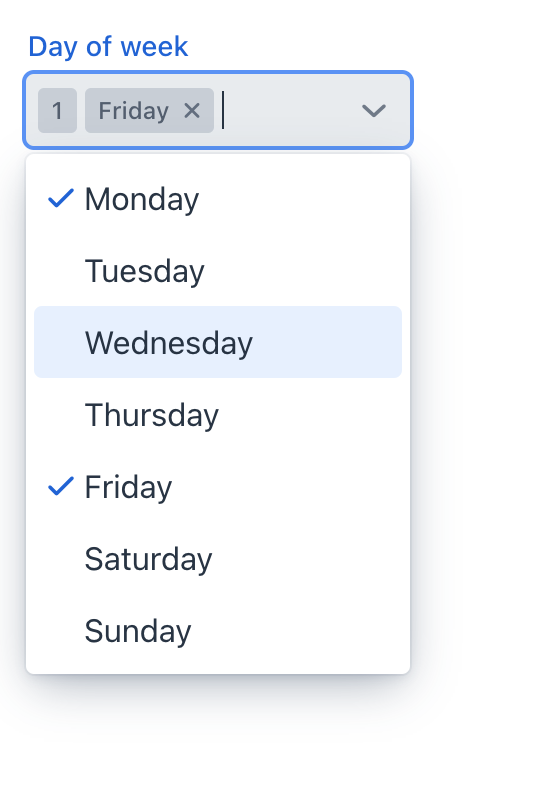Click the selected-count badge showing 1
The height and width of the screenshot is (786, 548).
pyautogui.click(x=57, y=110)
